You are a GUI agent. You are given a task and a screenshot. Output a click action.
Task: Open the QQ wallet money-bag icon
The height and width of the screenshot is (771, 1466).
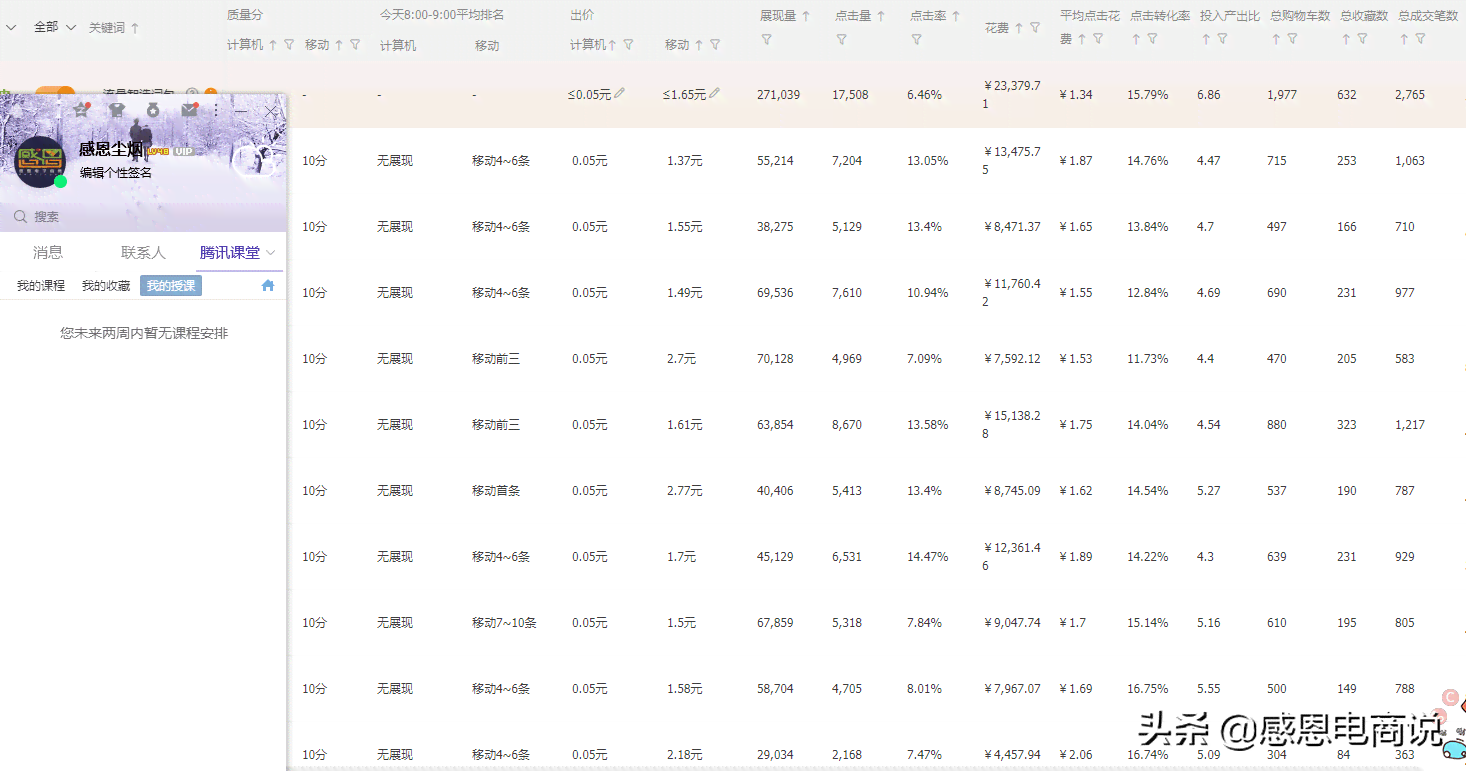click(x=153, y=110)
